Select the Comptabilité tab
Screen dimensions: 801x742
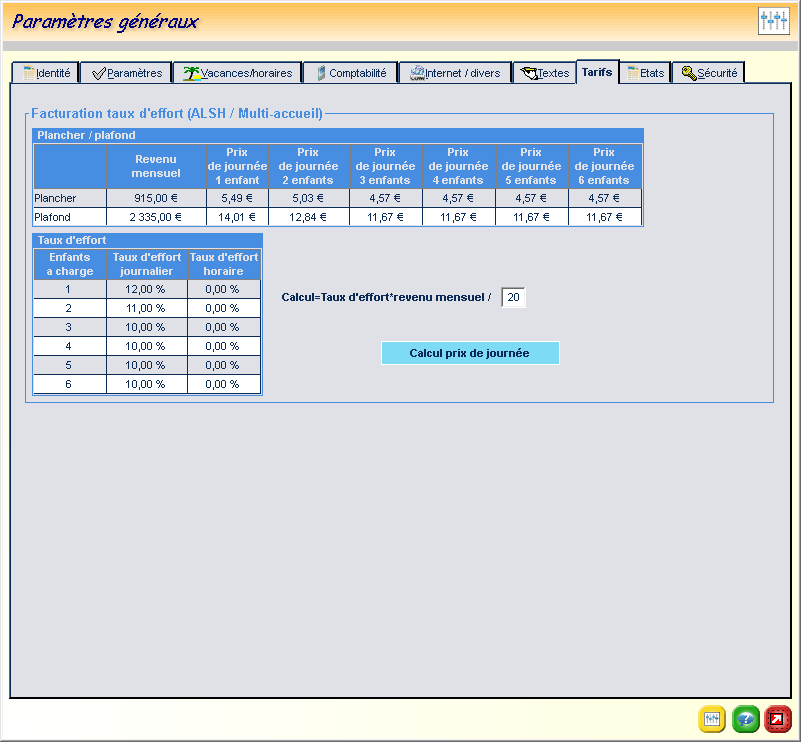(350, 73)
